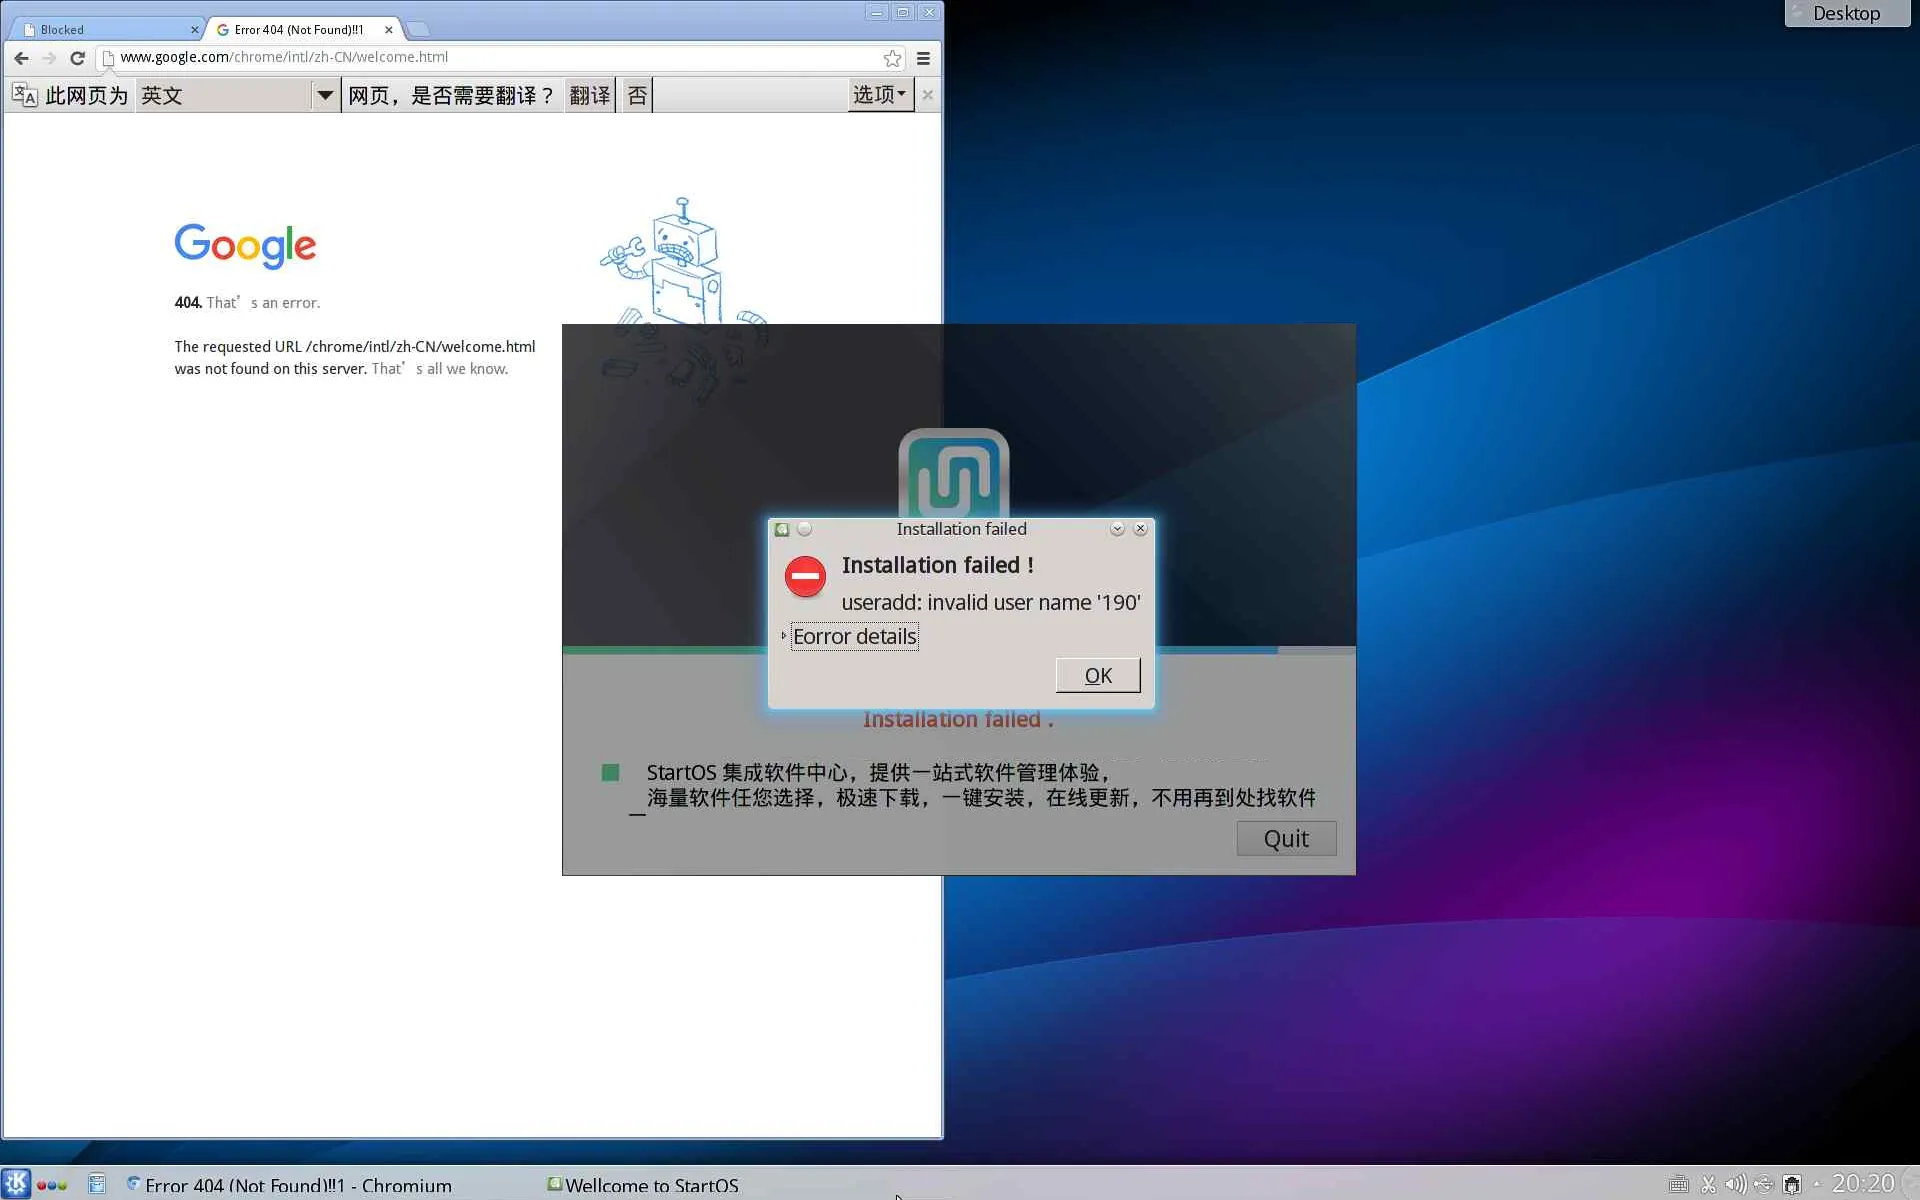Open KDE application launcher

[16, 1184]
